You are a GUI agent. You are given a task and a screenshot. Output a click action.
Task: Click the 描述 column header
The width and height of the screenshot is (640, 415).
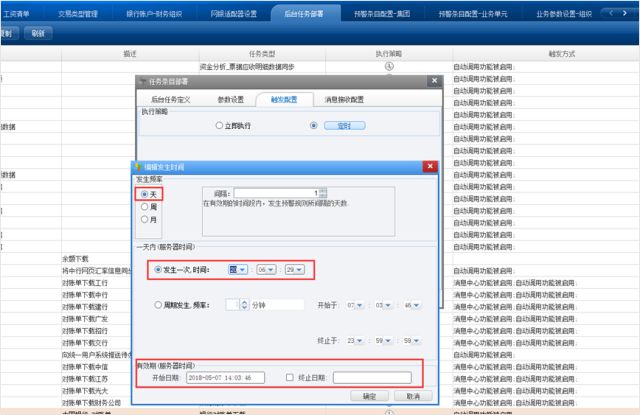tap(130, 54)
